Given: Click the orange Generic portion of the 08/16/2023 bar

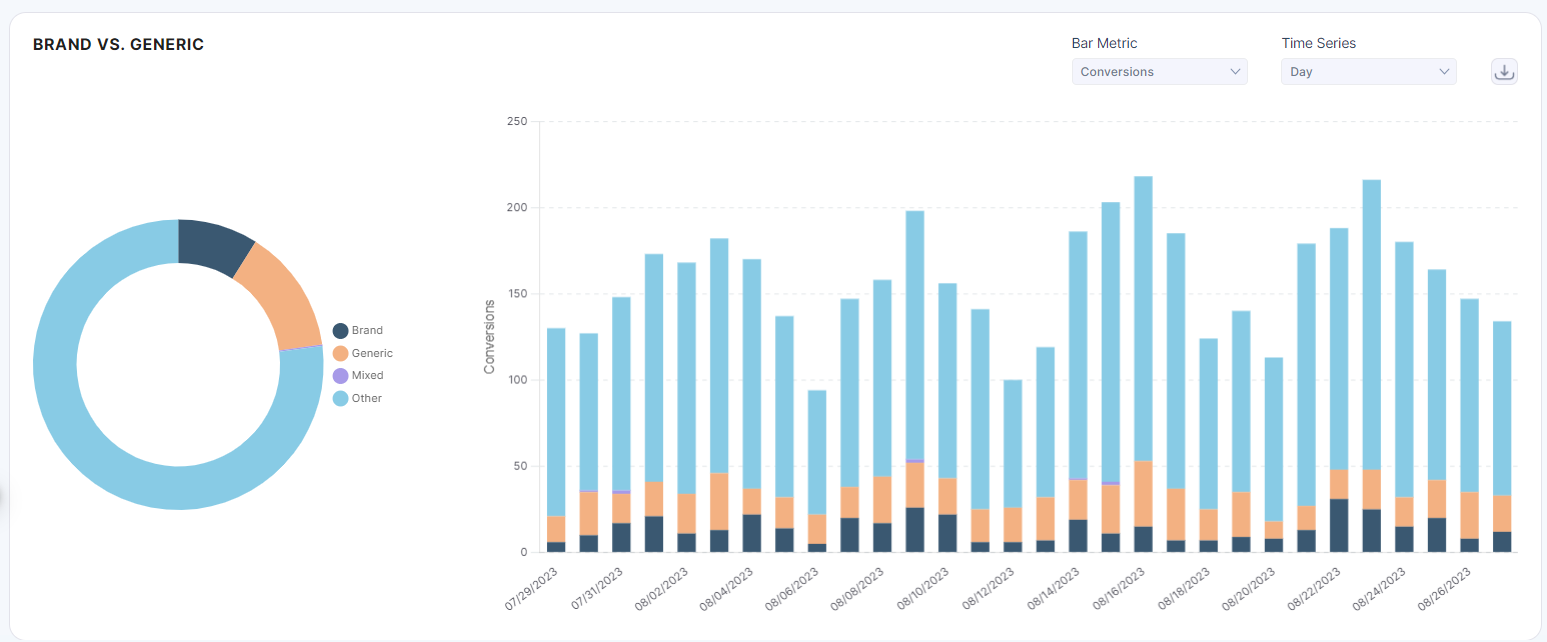Looking at the screenshot, I should pos(1143,493).
